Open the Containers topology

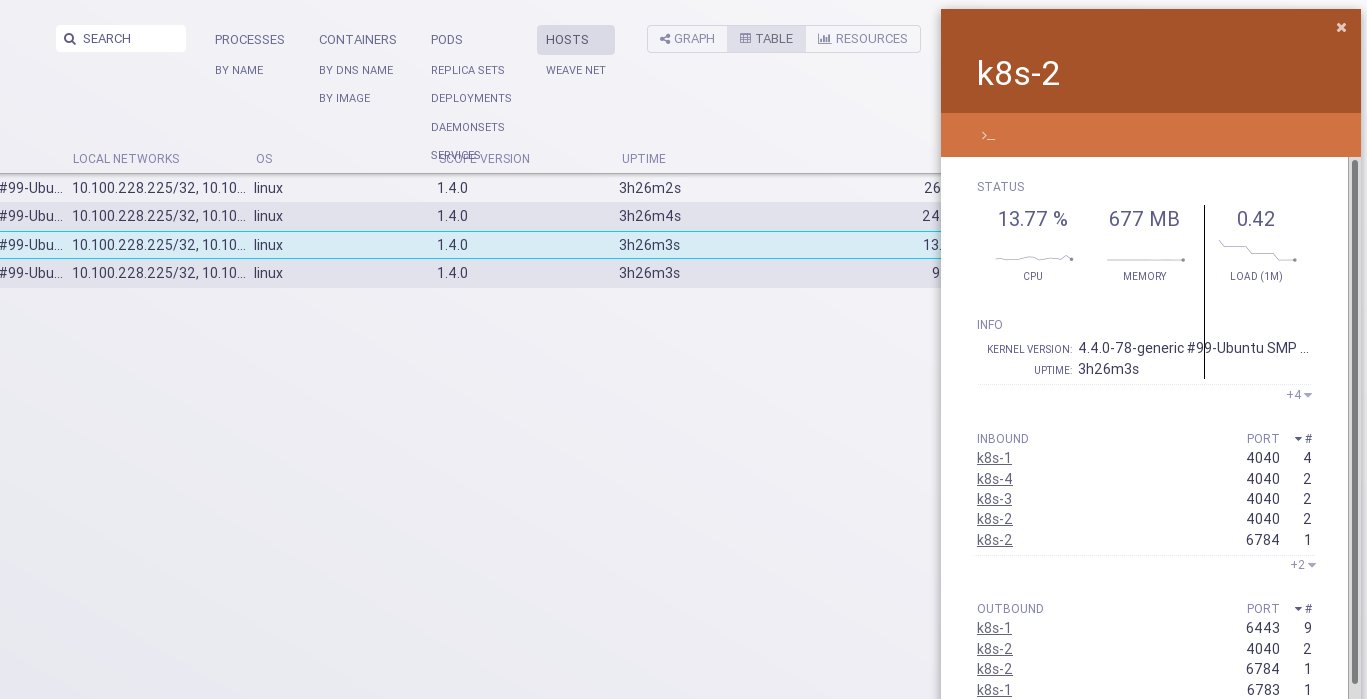click(358, 40)
